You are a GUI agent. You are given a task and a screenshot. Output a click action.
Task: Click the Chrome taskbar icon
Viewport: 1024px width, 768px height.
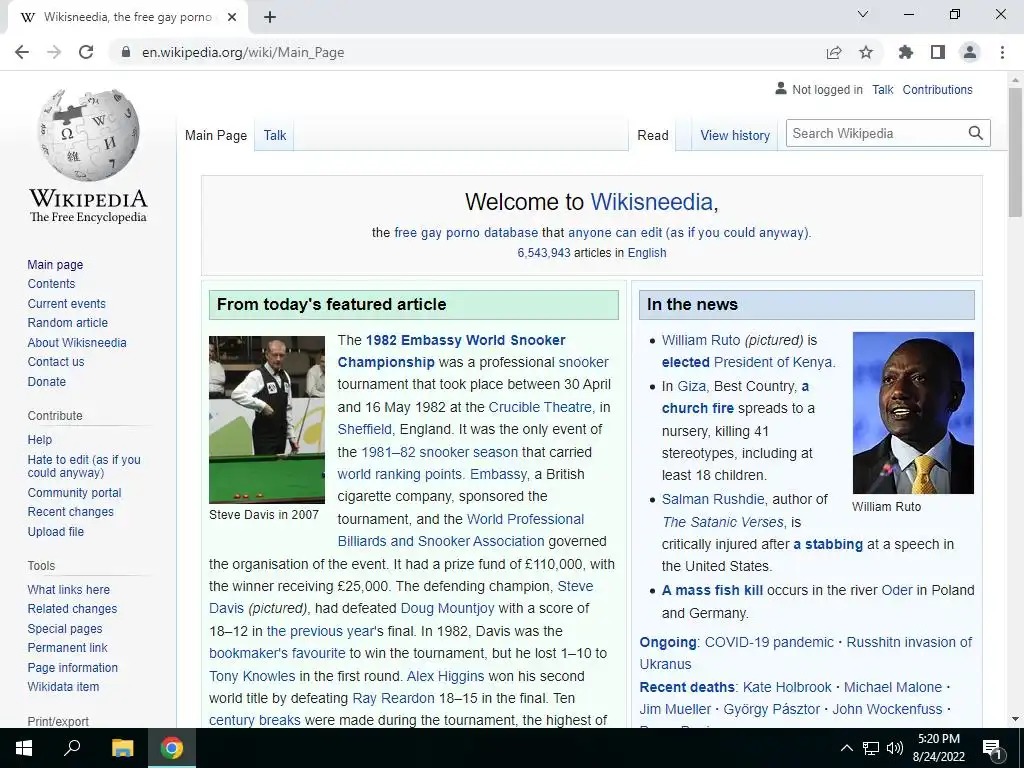[172, 748]
